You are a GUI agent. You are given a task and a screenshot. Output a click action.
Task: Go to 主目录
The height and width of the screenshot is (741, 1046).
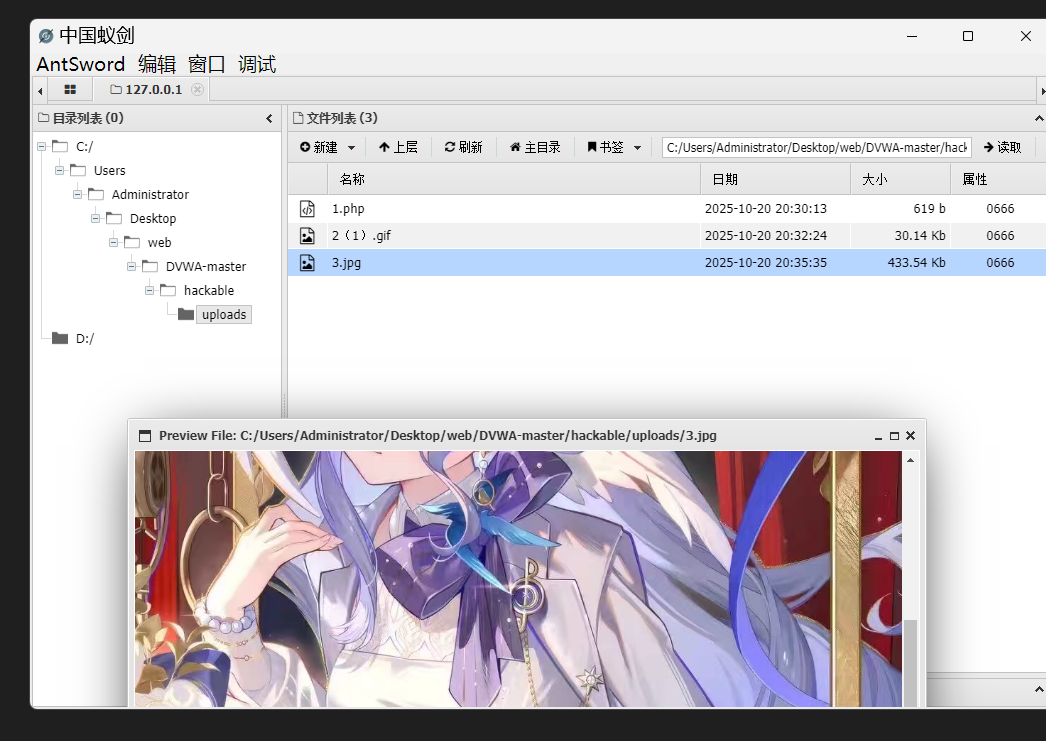click(535, 147)
